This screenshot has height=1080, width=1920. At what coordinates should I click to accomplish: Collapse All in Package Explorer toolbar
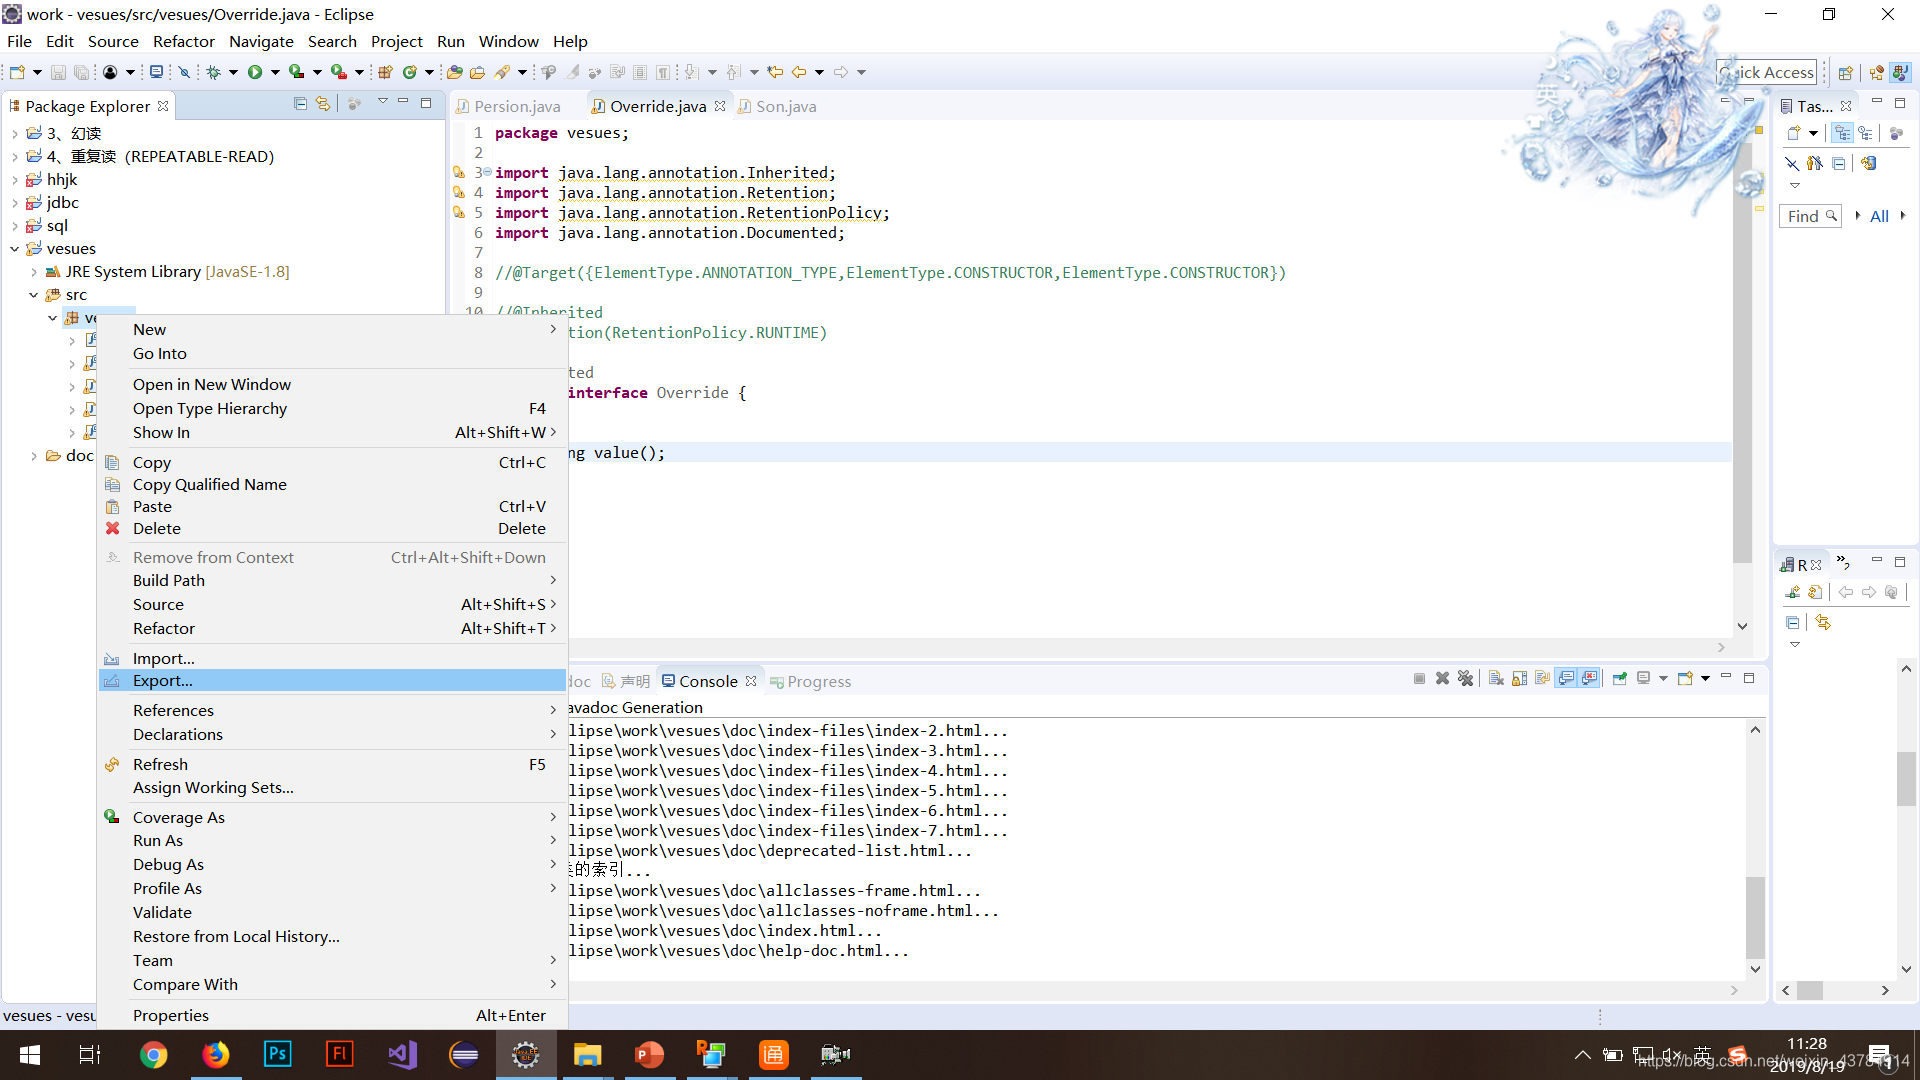tap(300, 104)
